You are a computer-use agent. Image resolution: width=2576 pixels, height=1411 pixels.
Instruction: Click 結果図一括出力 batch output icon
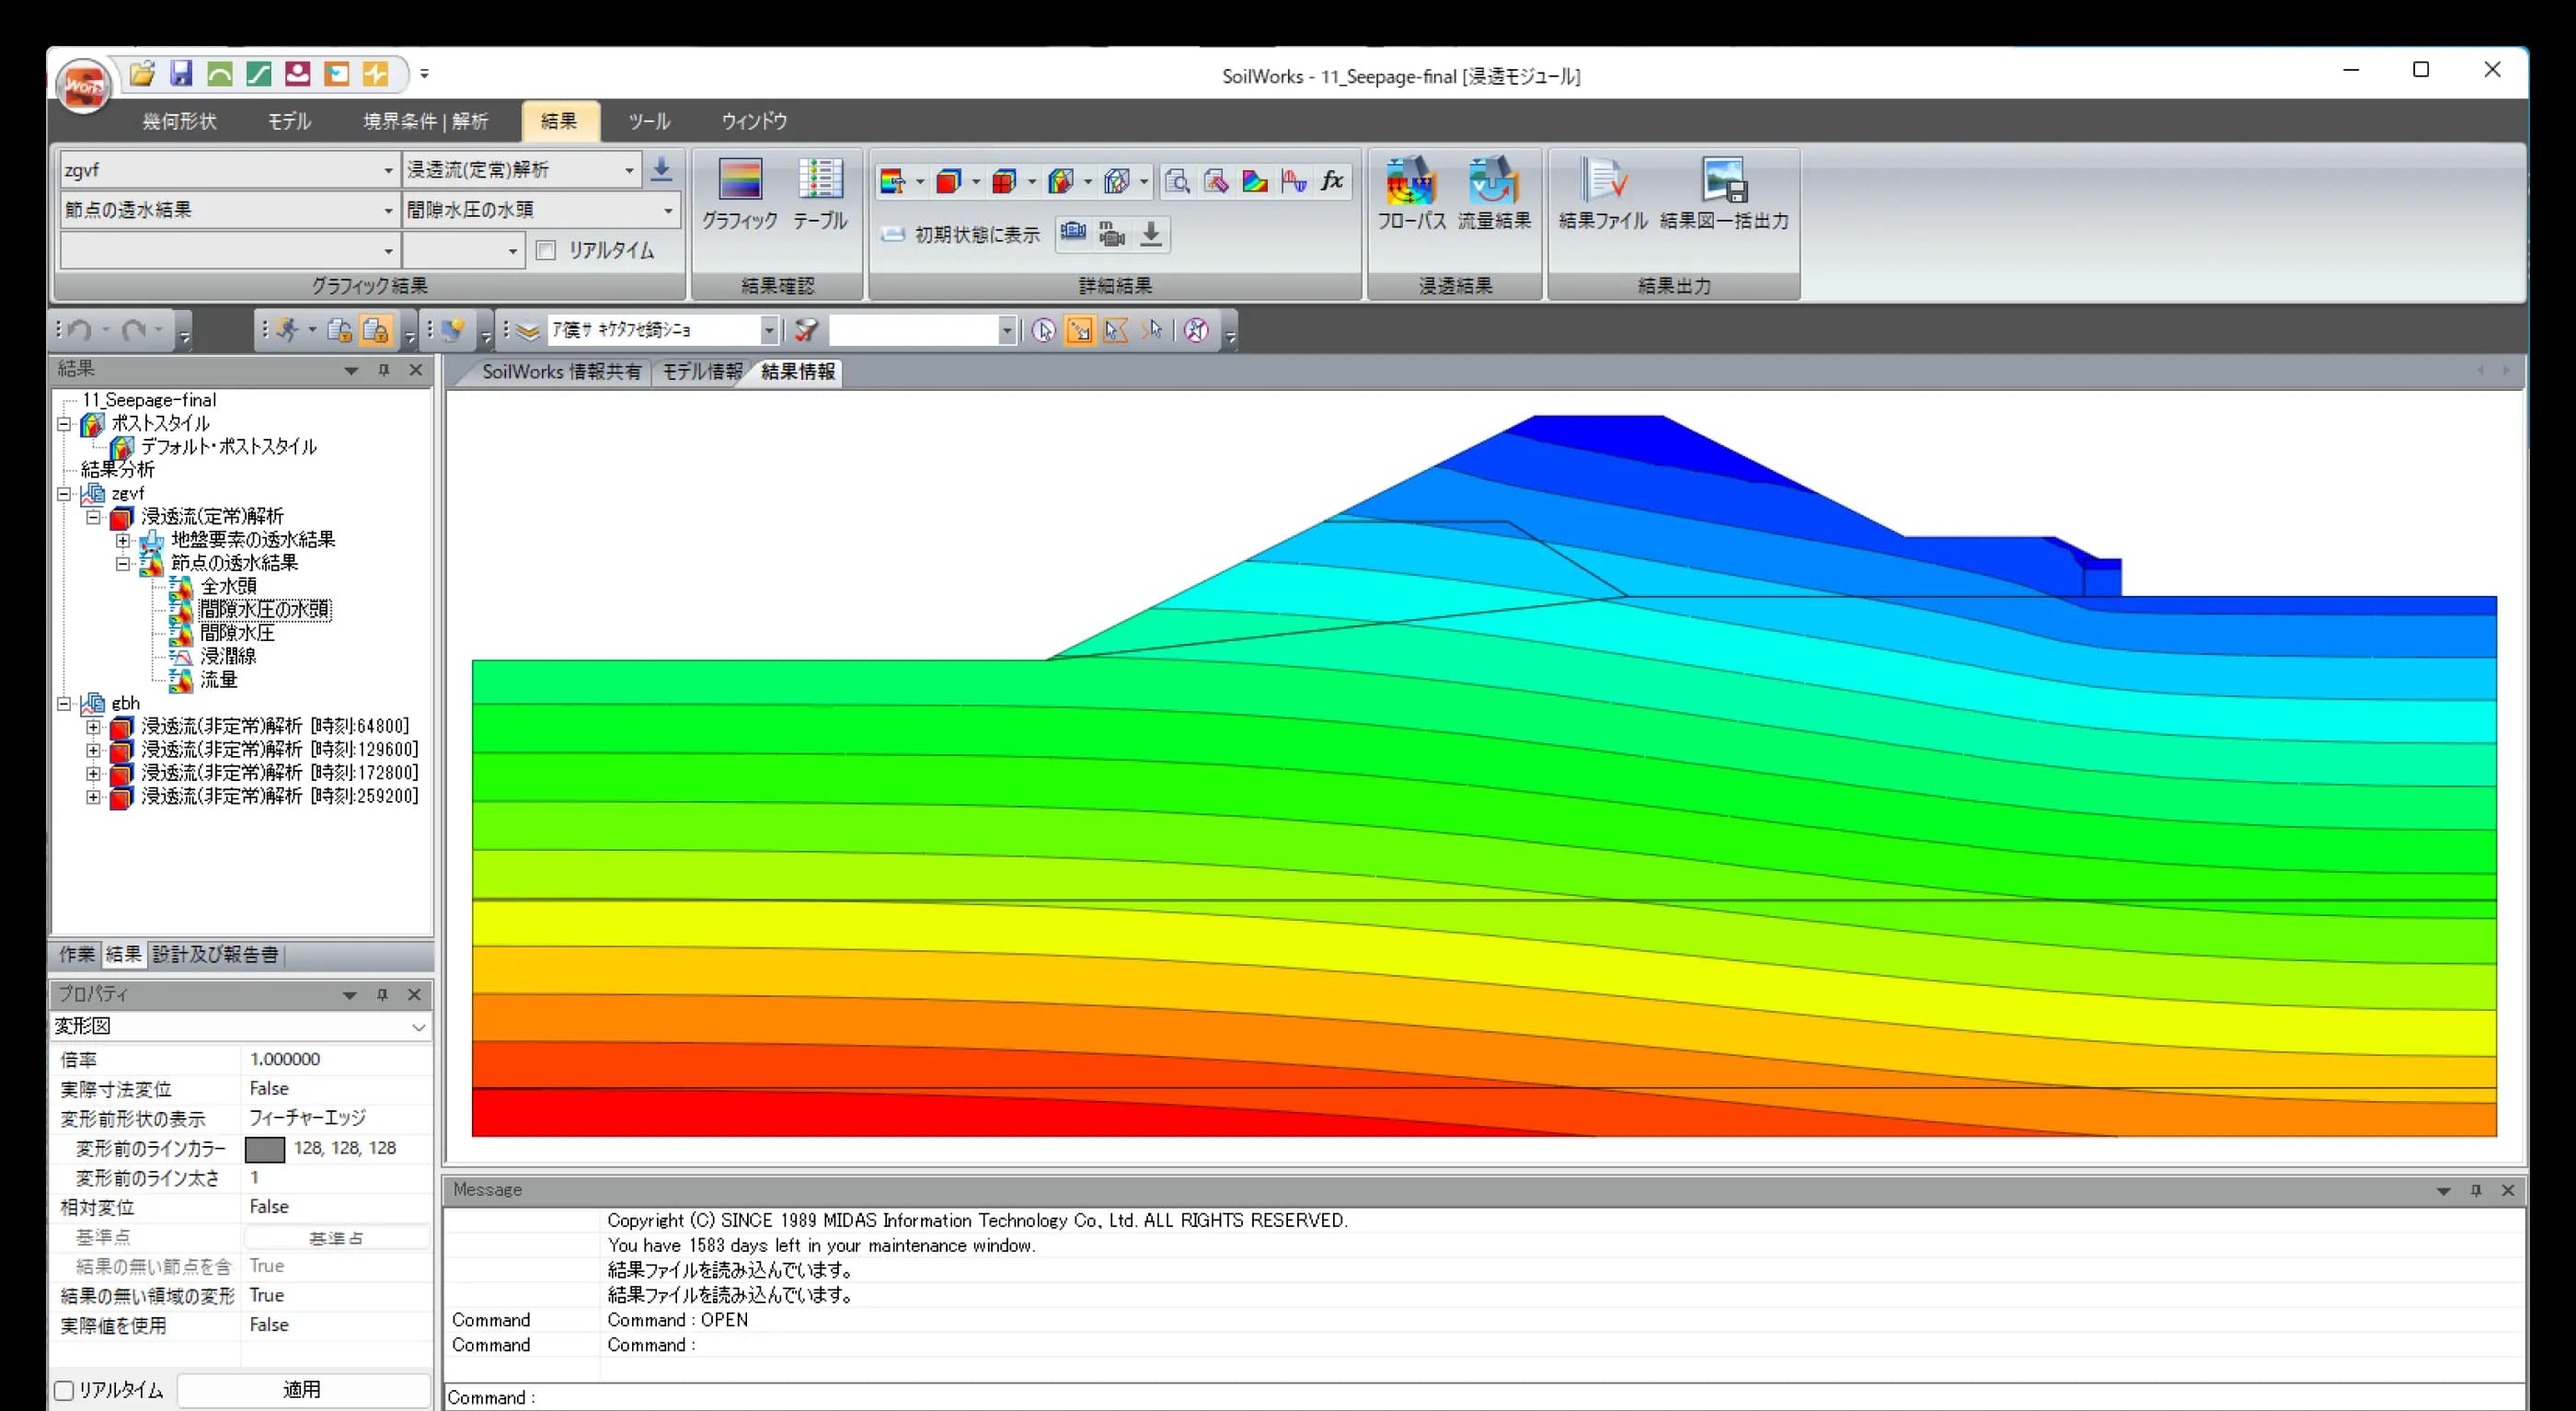pos(1724,195)
